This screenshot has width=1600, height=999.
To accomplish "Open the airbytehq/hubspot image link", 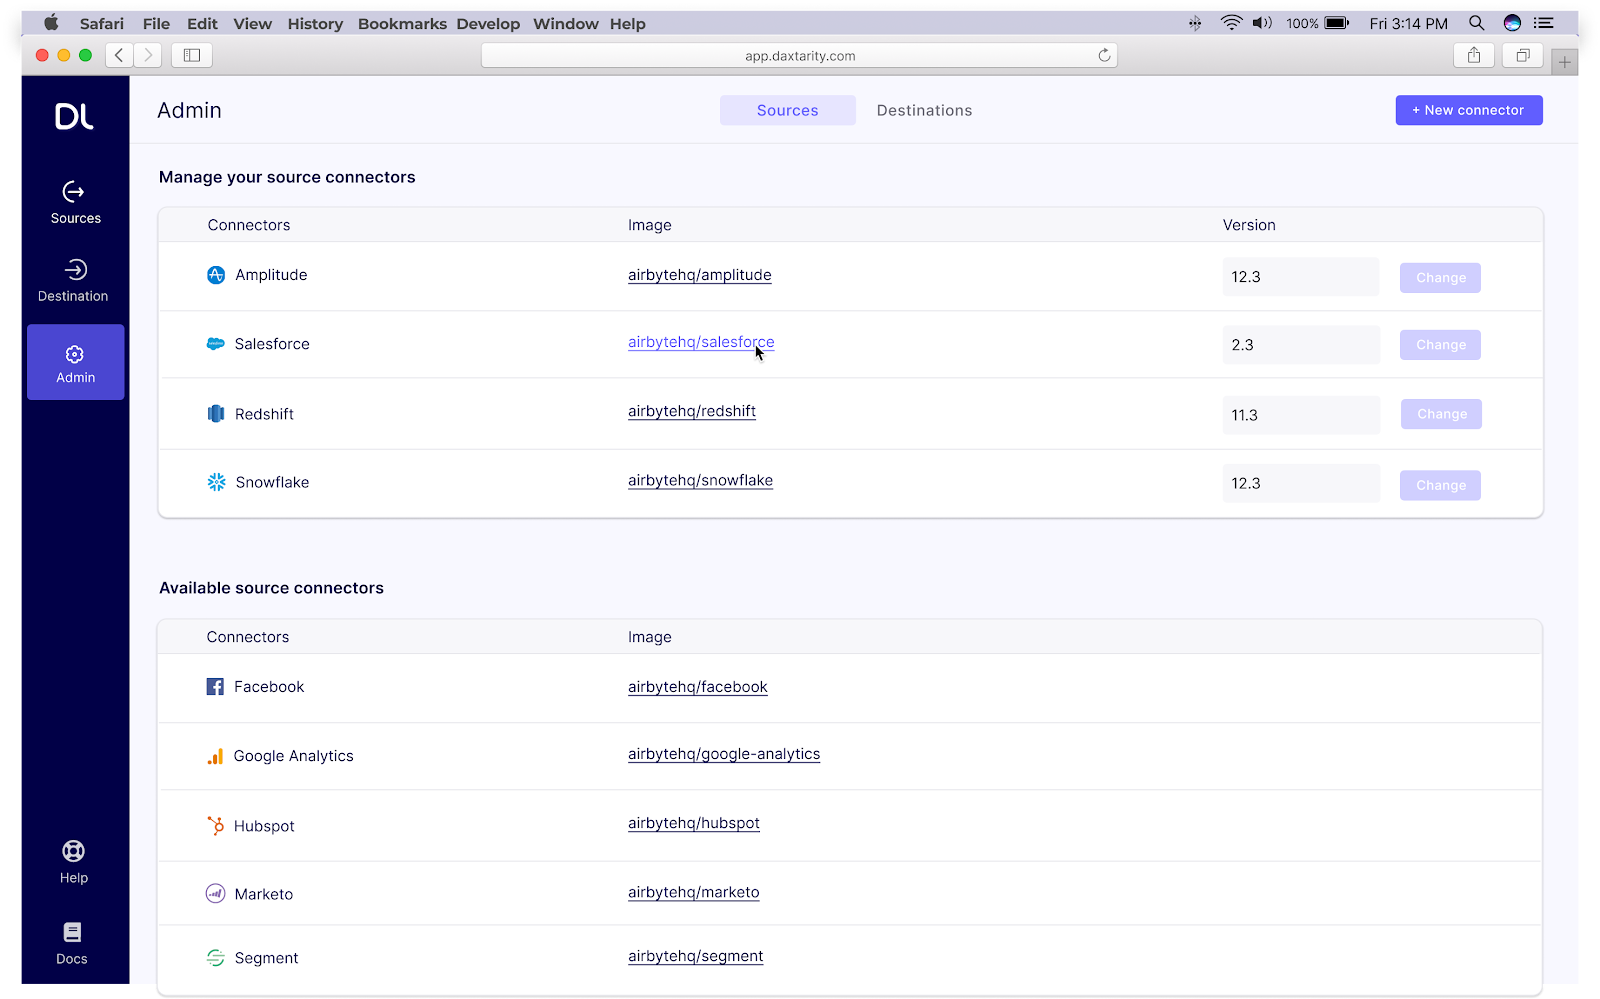I will coord(694,823).
